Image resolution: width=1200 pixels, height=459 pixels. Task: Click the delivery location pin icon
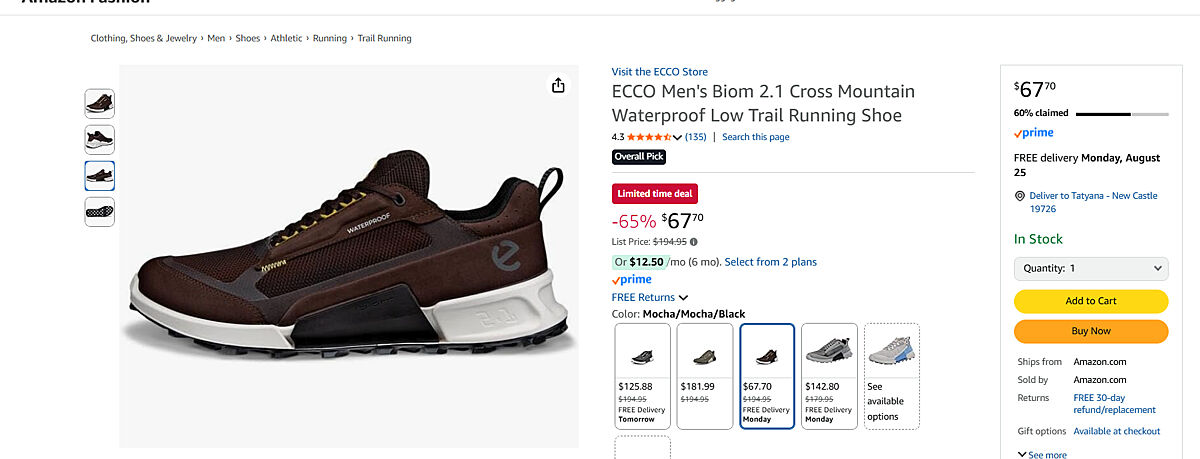(1020, 196)
